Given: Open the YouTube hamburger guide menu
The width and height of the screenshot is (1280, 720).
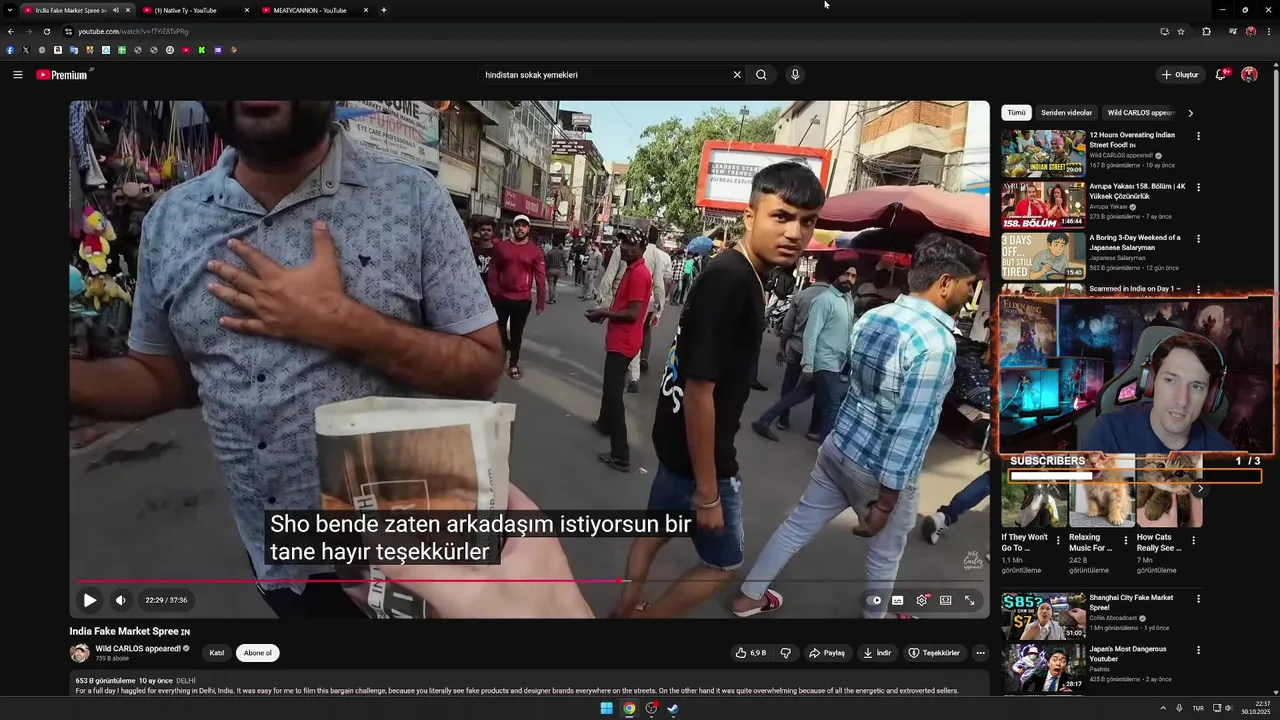Looking at the screenshot, I should [x=17, y=75].
